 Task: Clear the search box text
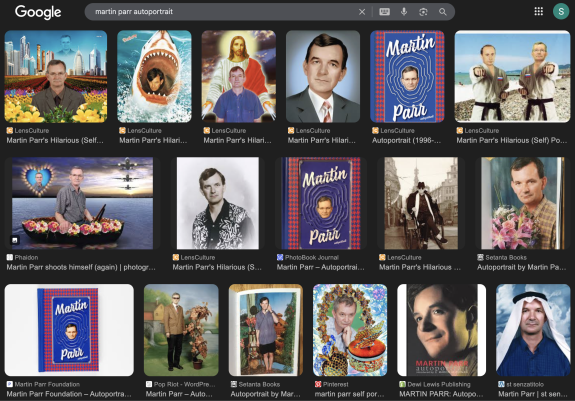[362, 12]
